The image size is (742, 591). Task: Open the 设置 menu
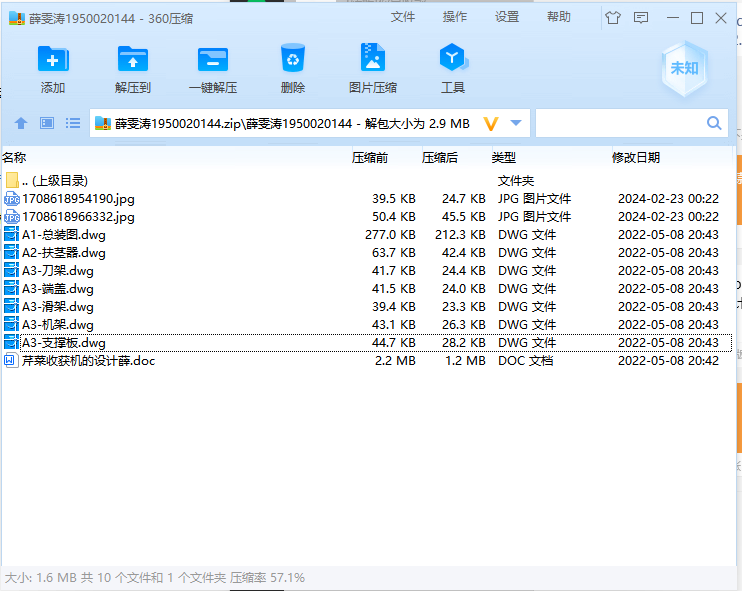[x=507, y=18]
